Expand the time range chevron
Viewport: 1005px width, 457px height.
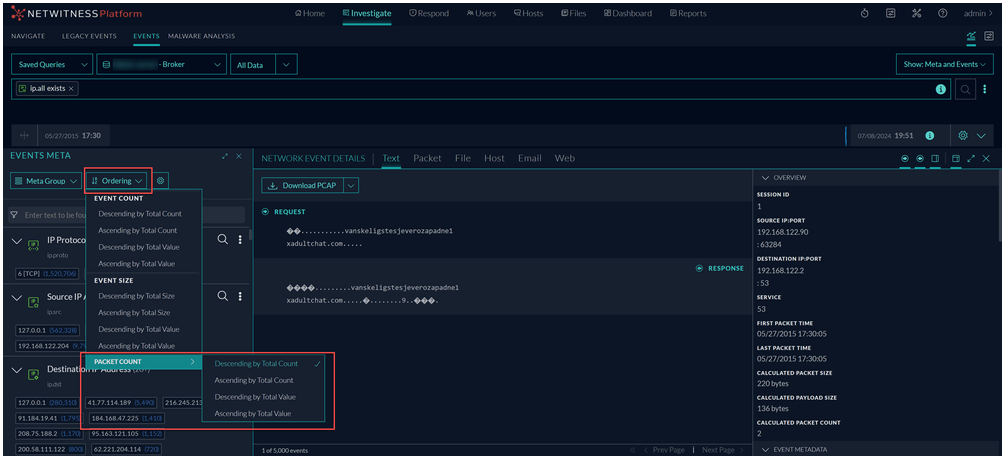[x=981, y=136]
